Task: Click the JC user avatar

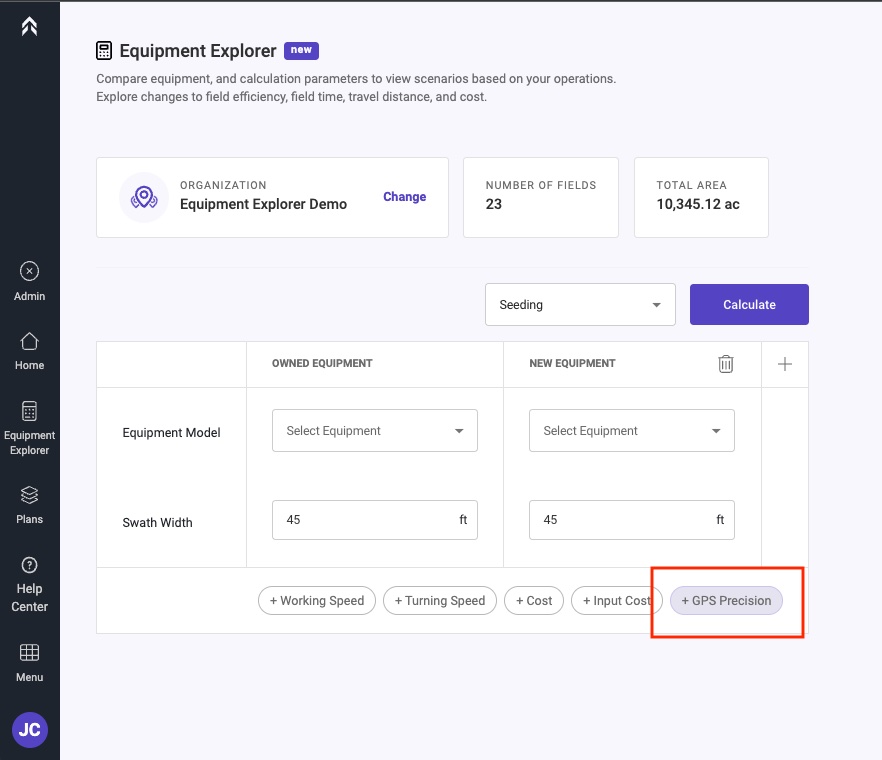Action: click(30, 730)
